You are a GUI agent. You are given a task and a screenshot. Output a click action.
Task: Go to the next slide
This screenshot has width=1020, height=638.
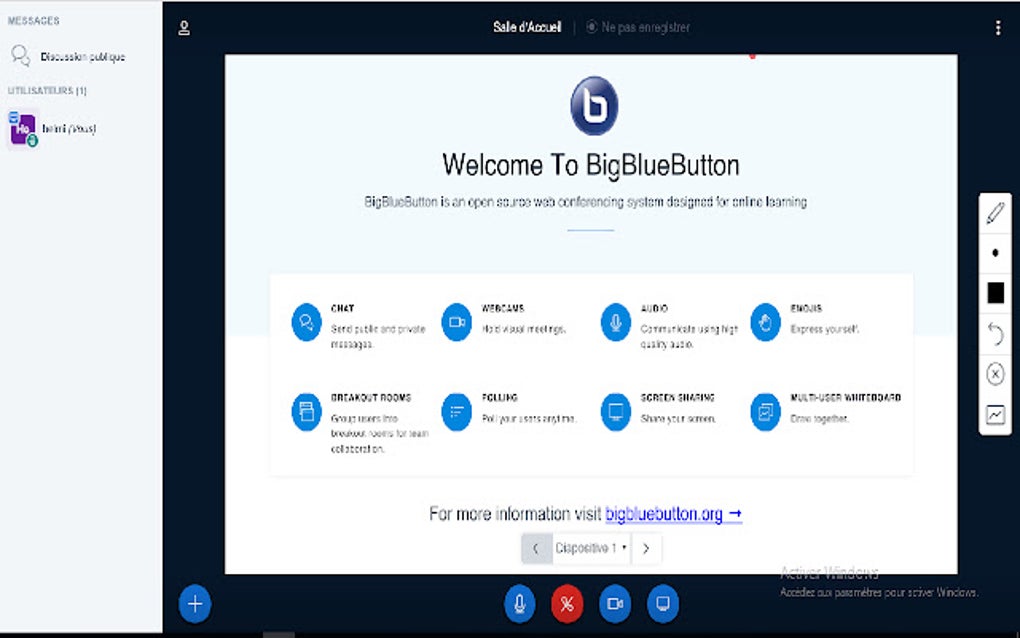tap(646, 549)
